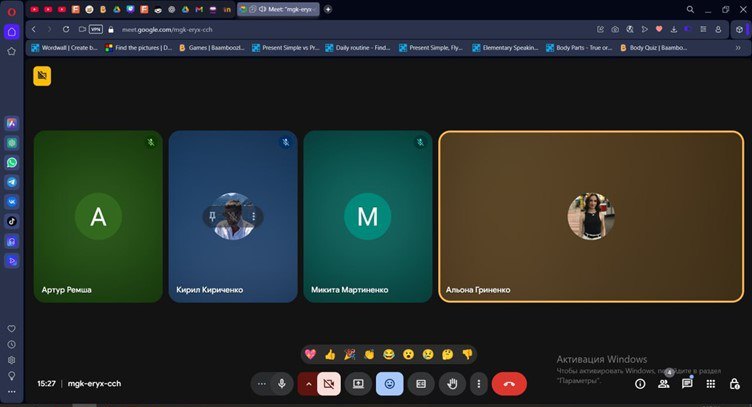Open audio options beside microphone button
The image size is (752, 407).
tap(262, 383)
